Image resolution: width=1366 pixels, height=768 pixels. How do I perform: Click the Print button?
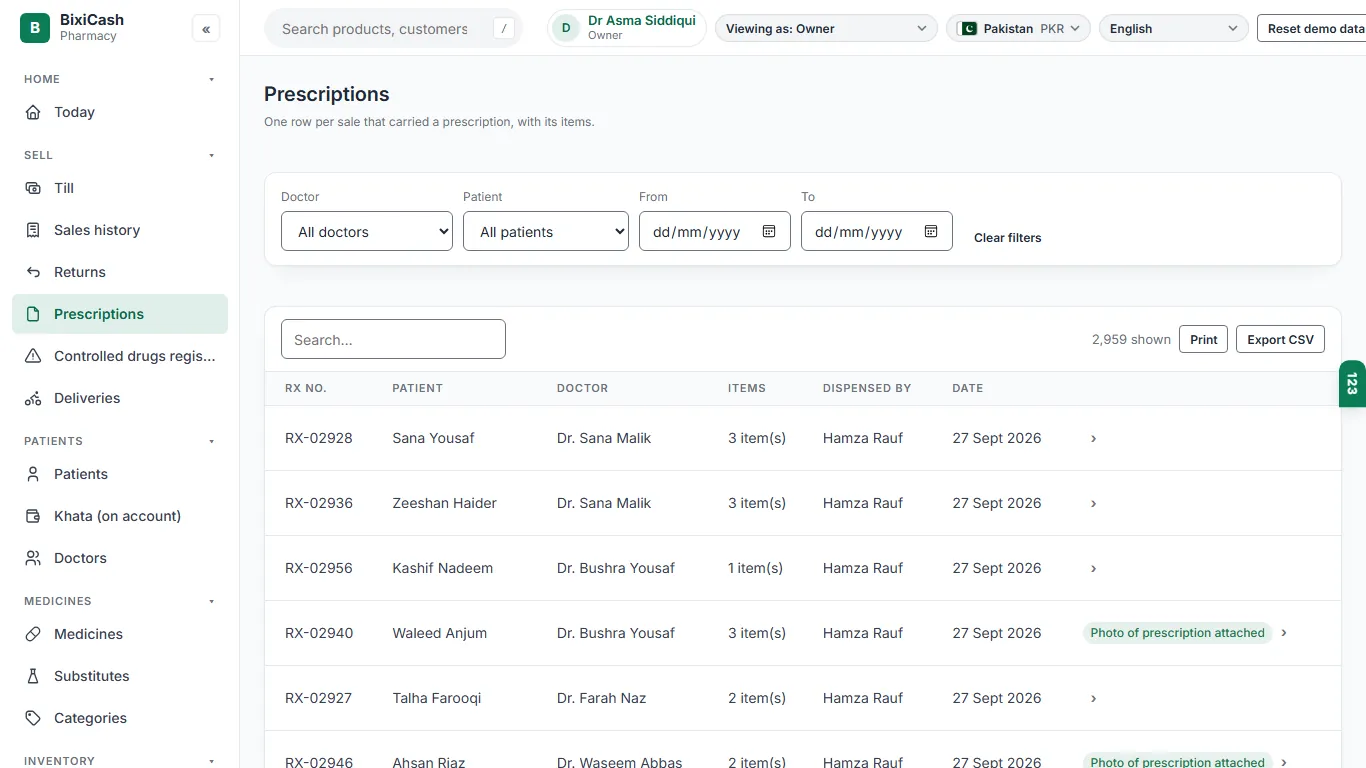point(1204,339)
